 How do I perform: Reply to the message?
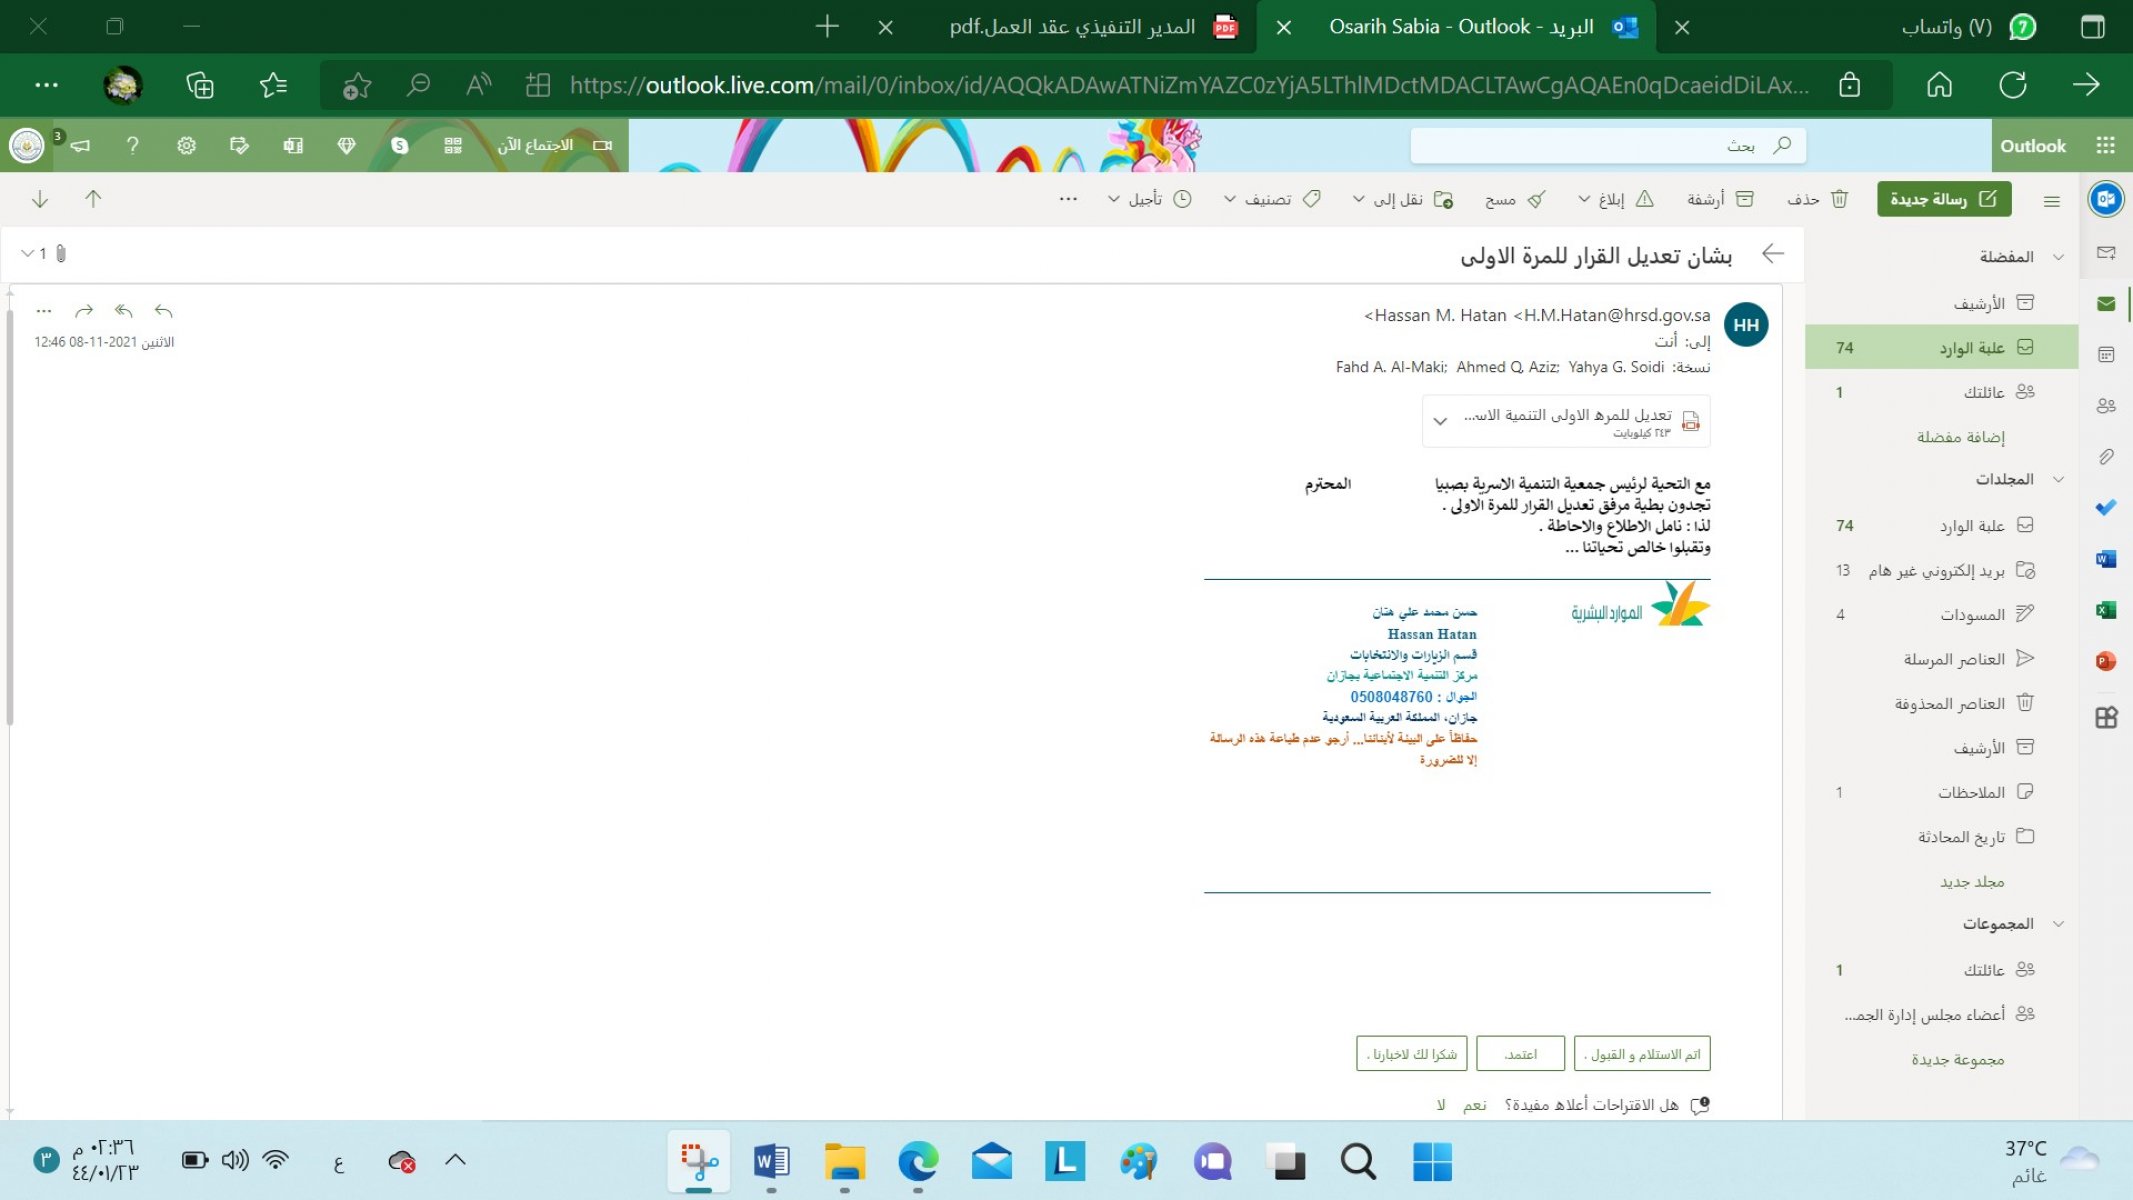pos(163,311)
